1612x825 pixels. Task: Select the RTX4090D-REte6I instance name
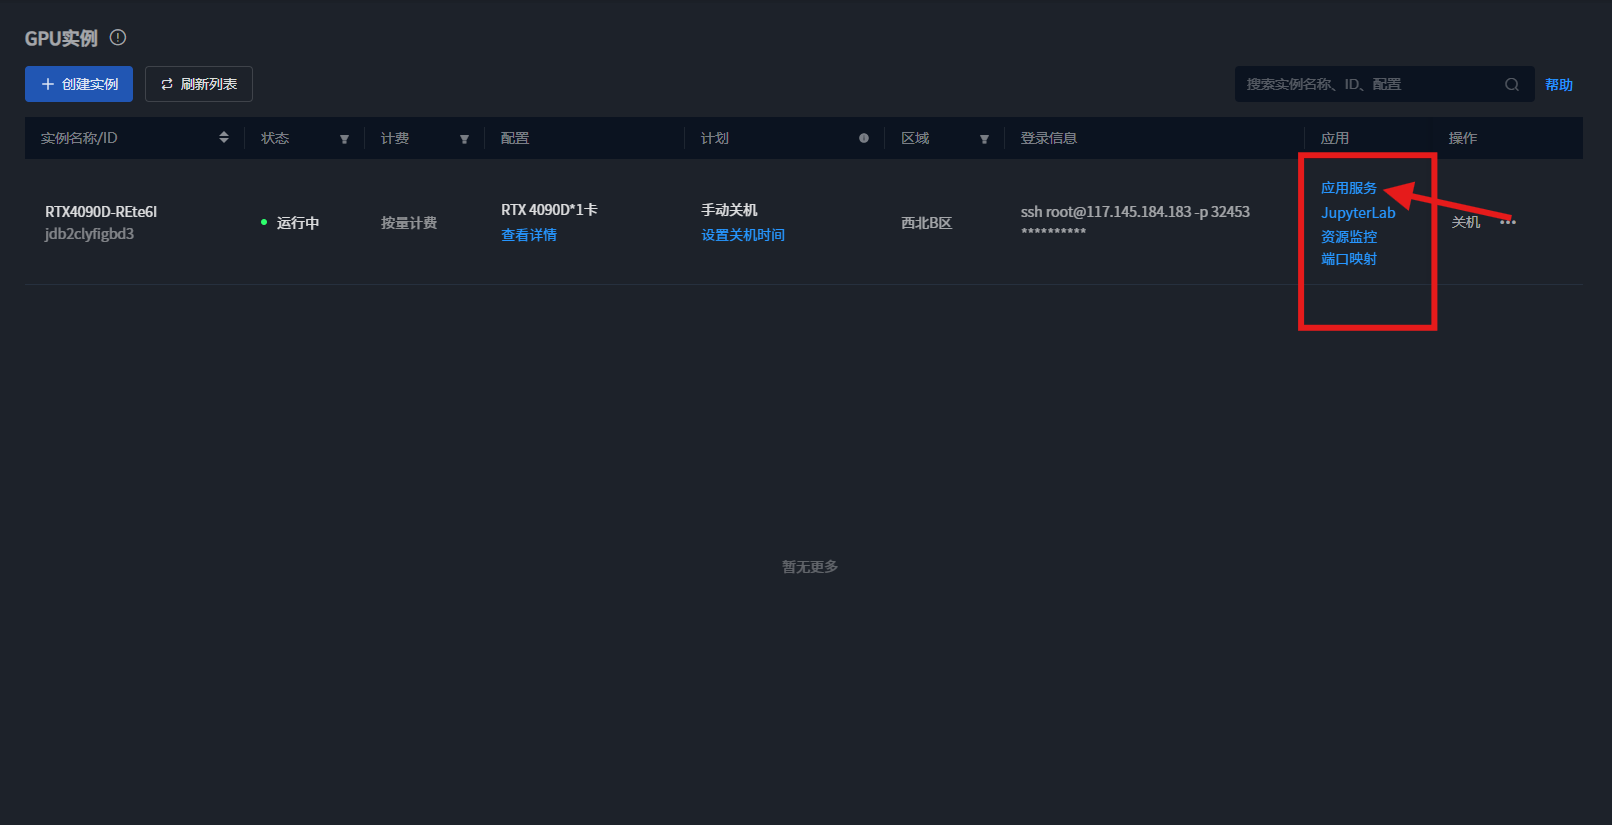(x=101, y=212)
